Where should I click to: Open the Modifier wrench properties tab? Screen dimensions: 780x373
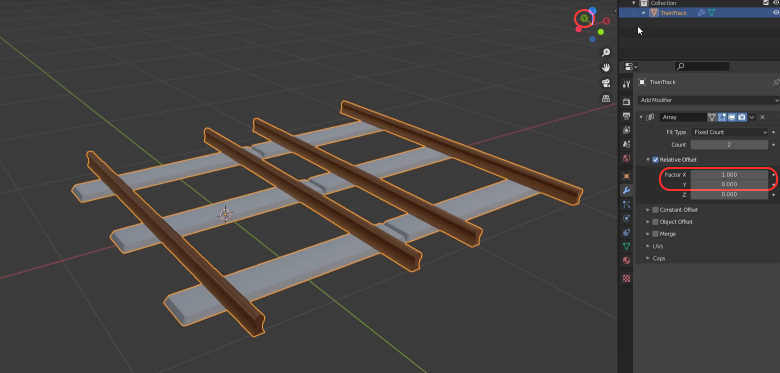[x=627, y=190]
